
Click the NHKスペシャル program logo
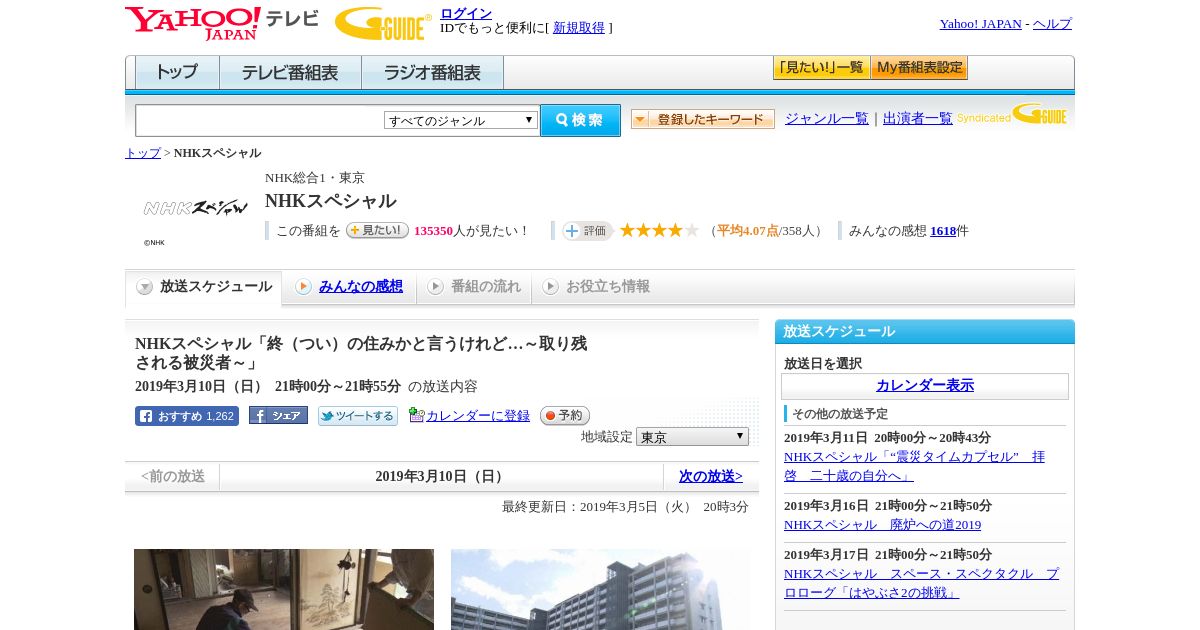point(196,208)
